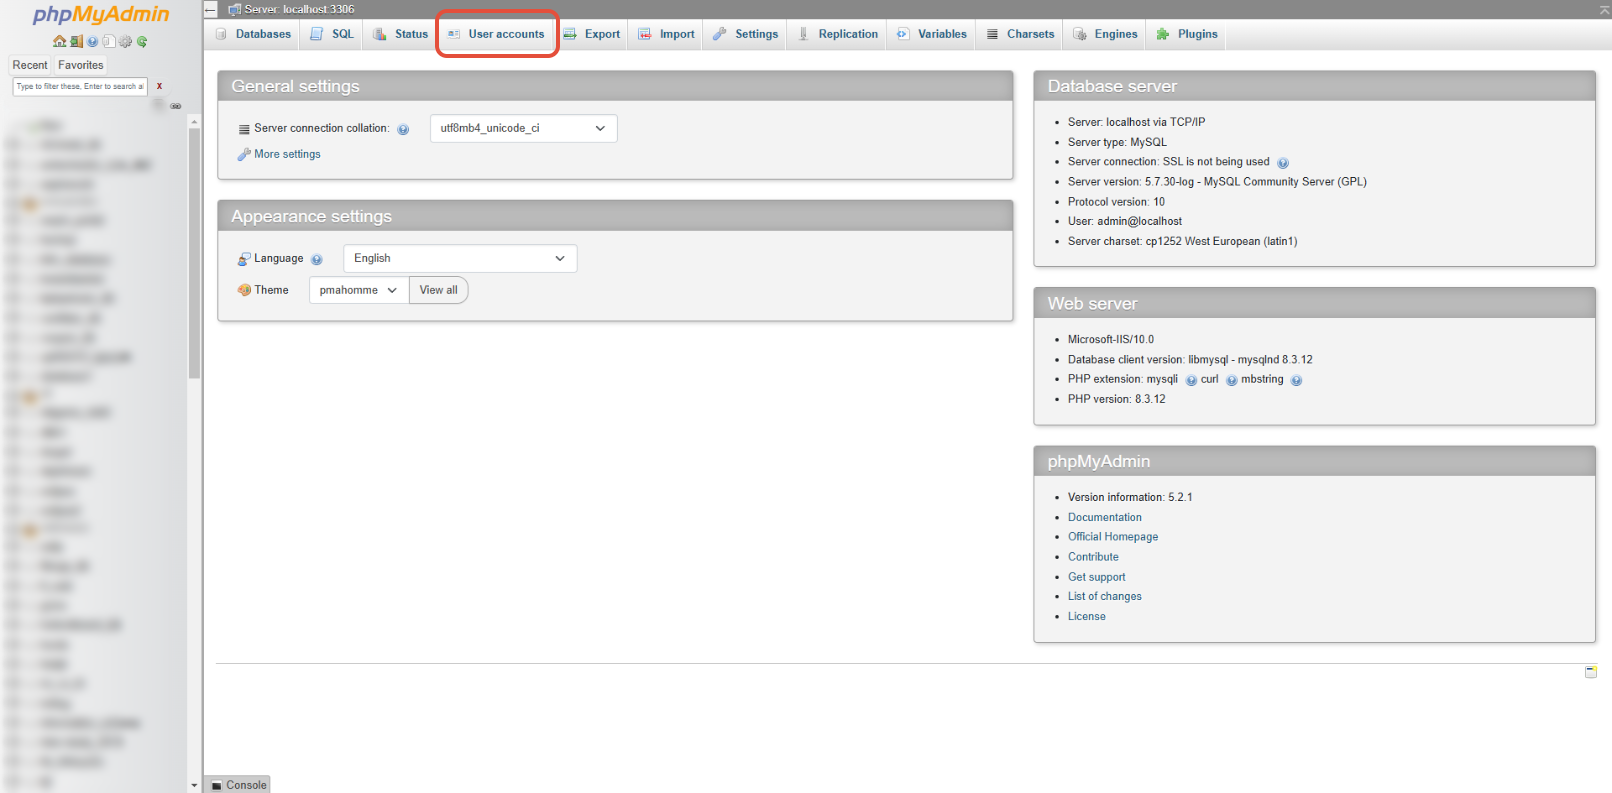Click the Get support link
1612x793 pixels.
click(1096, 577)
